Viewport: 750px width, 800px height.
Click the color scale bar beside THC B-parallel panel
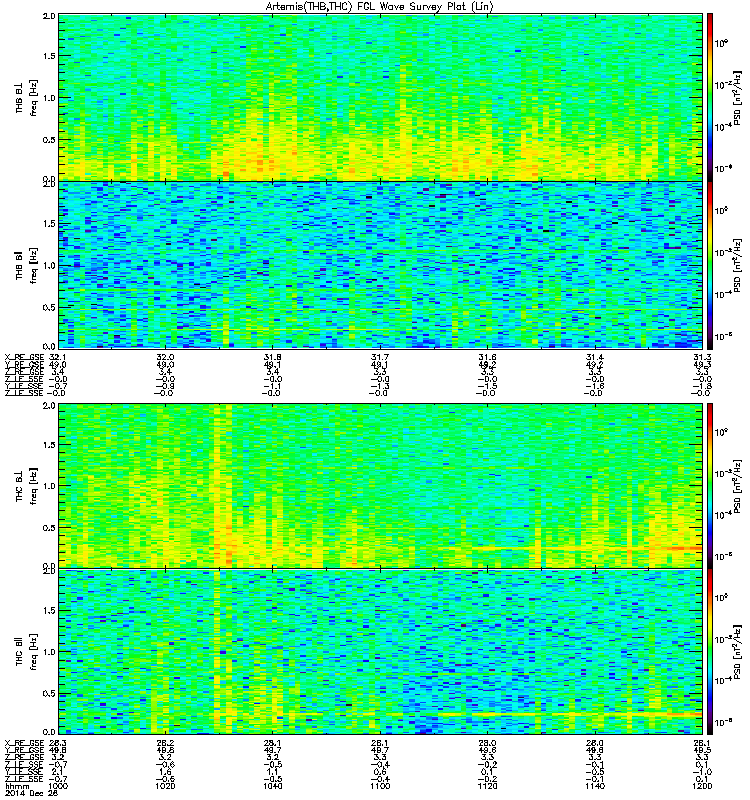tap(710, 652)
